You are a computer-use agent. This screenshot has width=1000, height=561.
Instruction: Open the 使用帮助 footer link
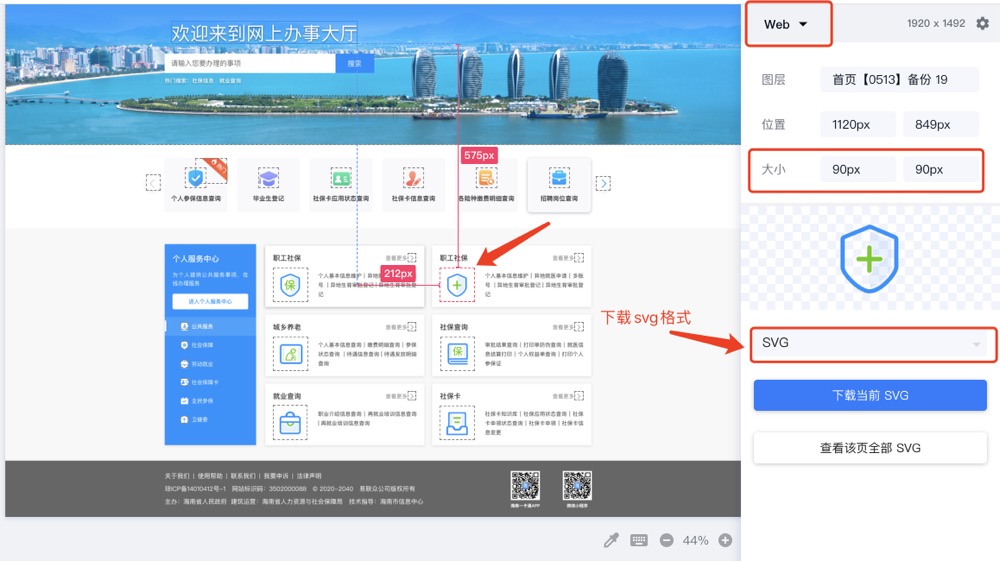(x=210, y=476)
